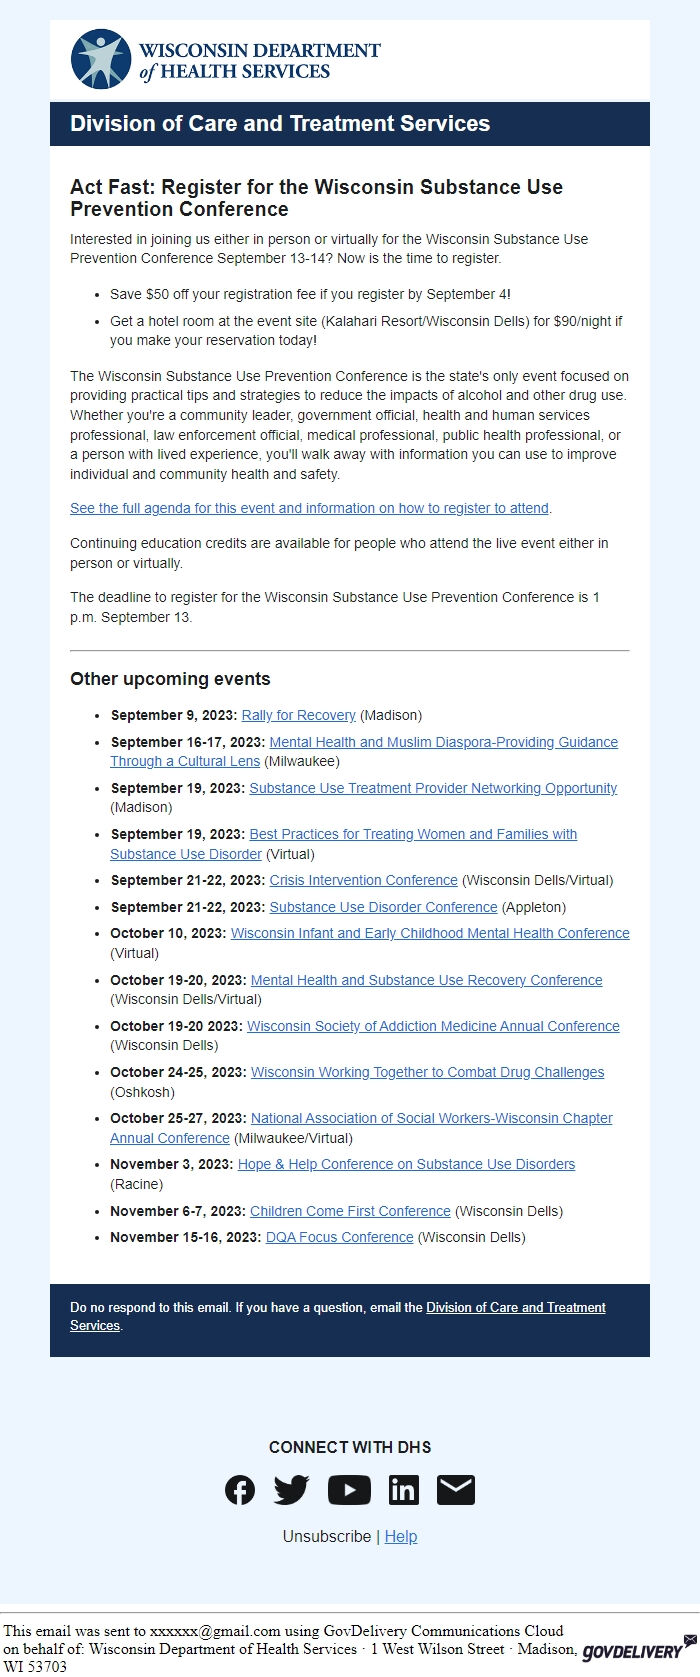Click the email envelope icon in the footer
700x1677 pixels.
pyautogui.click(x=458, y=1489)
